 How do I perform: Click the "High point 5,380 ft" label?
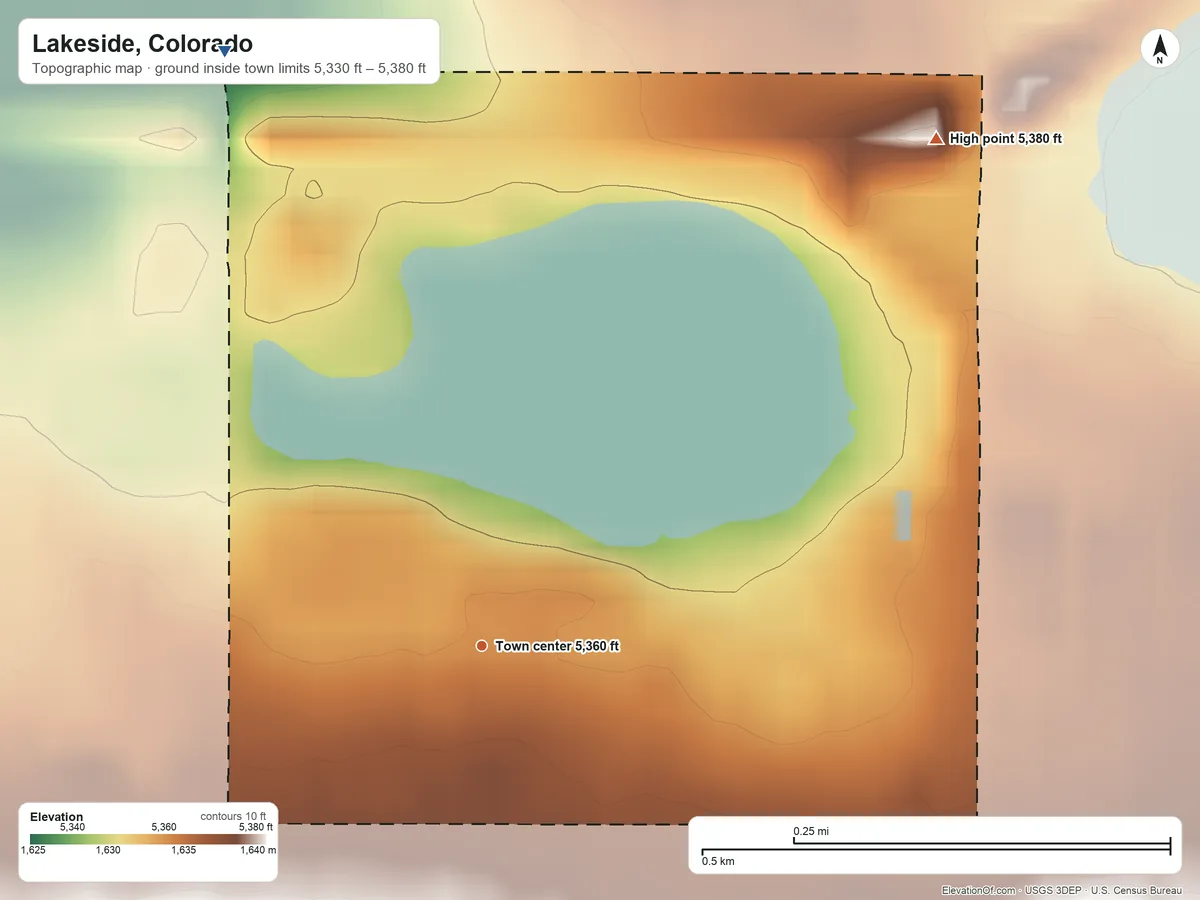1005,138
